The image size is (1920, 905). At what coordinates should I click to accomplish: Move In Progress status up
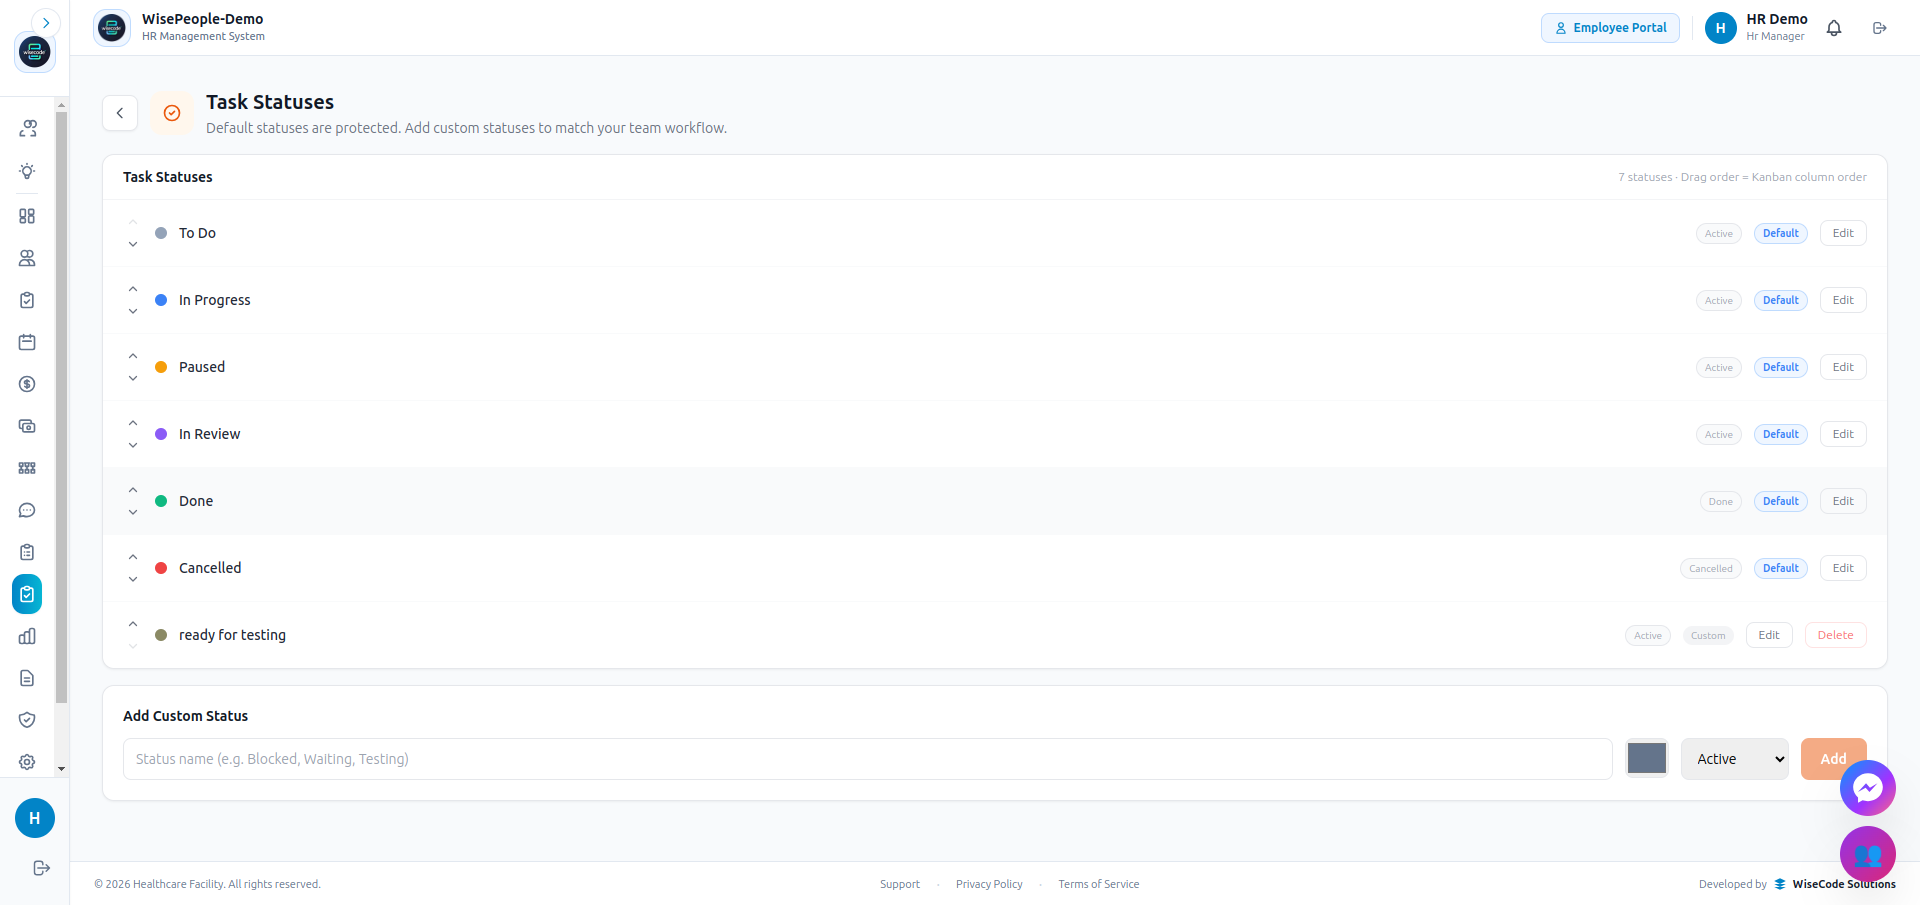(133, 289)
